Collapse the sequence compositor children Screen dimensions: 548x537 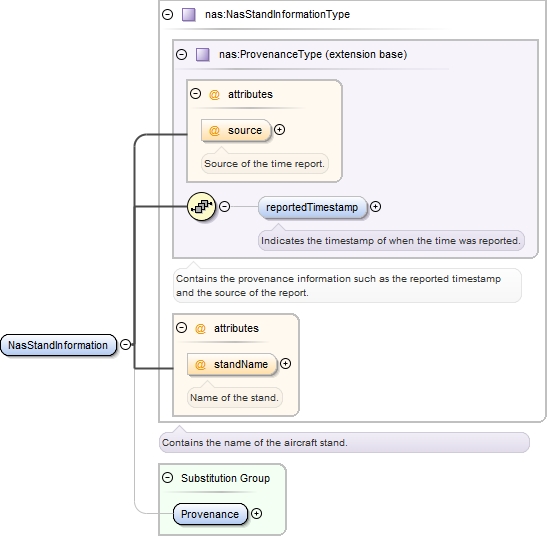click(224, 206)
